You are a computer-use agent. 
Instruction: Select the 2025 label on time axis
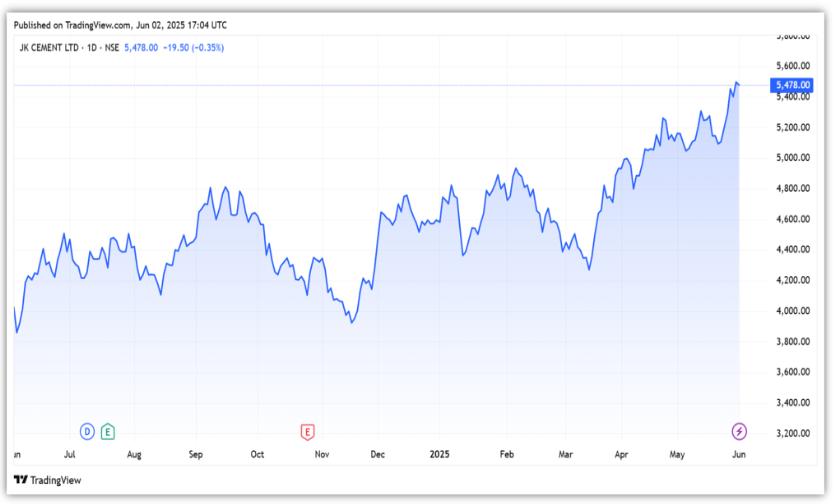(441, 454)
